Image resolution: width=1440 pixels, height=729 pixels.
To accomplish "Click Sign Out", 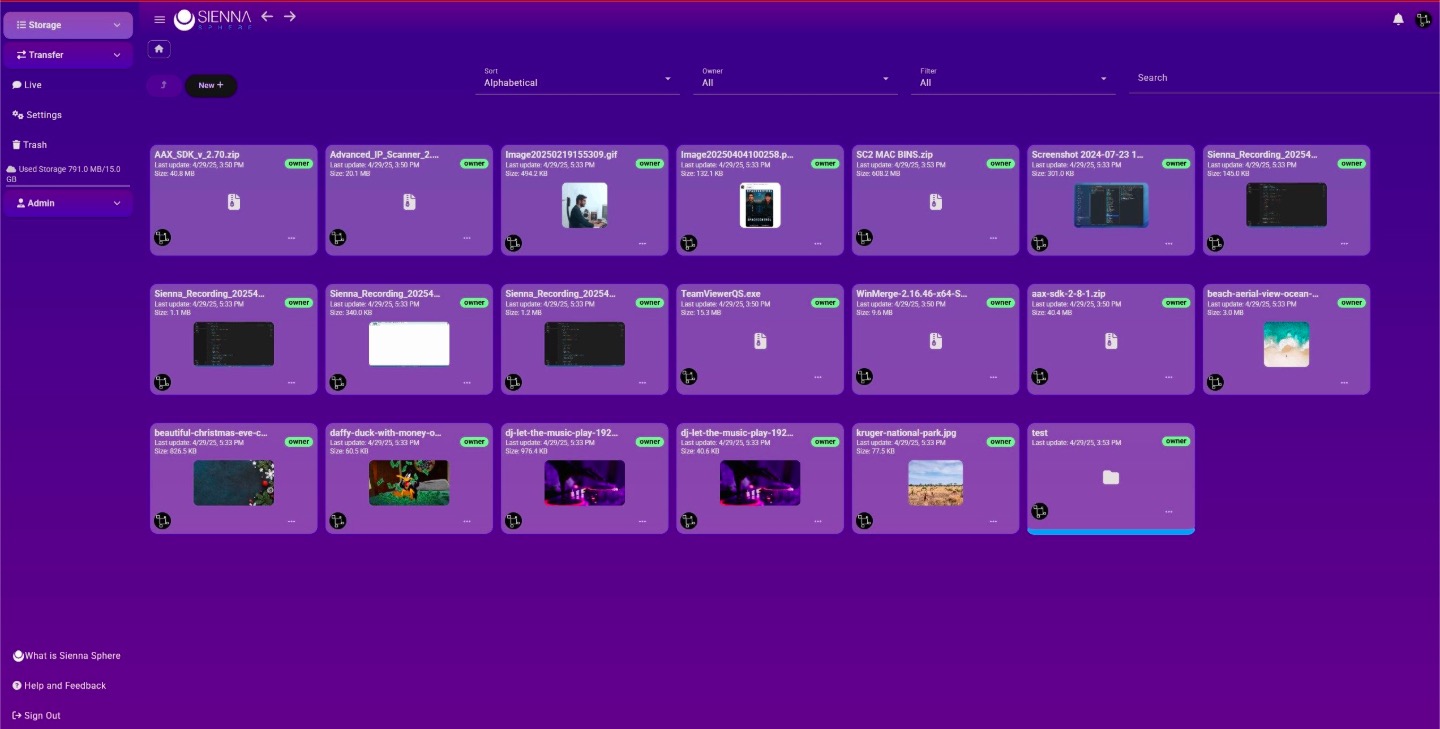I will (37, 716).
